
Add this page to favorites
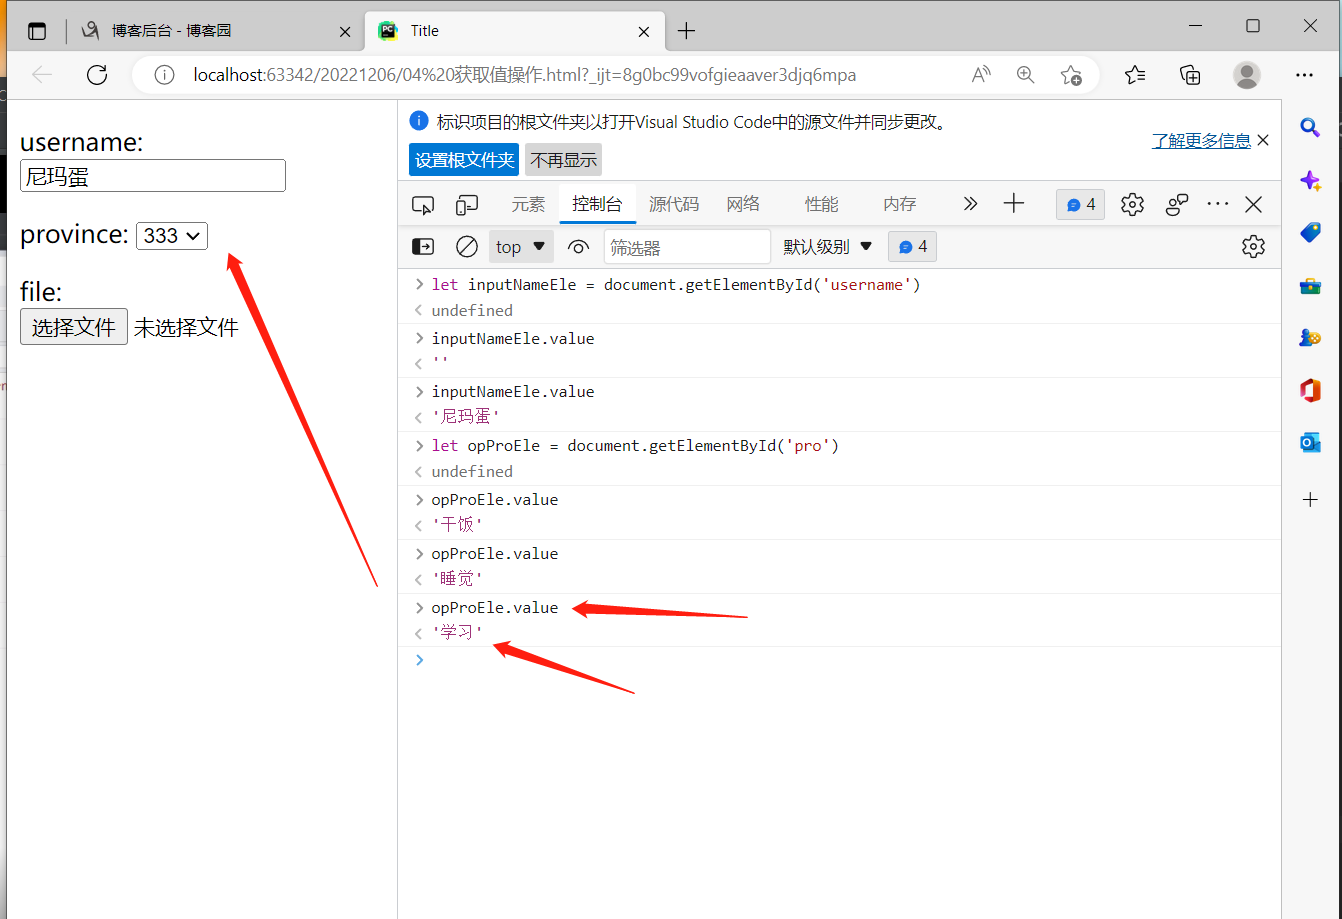tap(1071, 75)
